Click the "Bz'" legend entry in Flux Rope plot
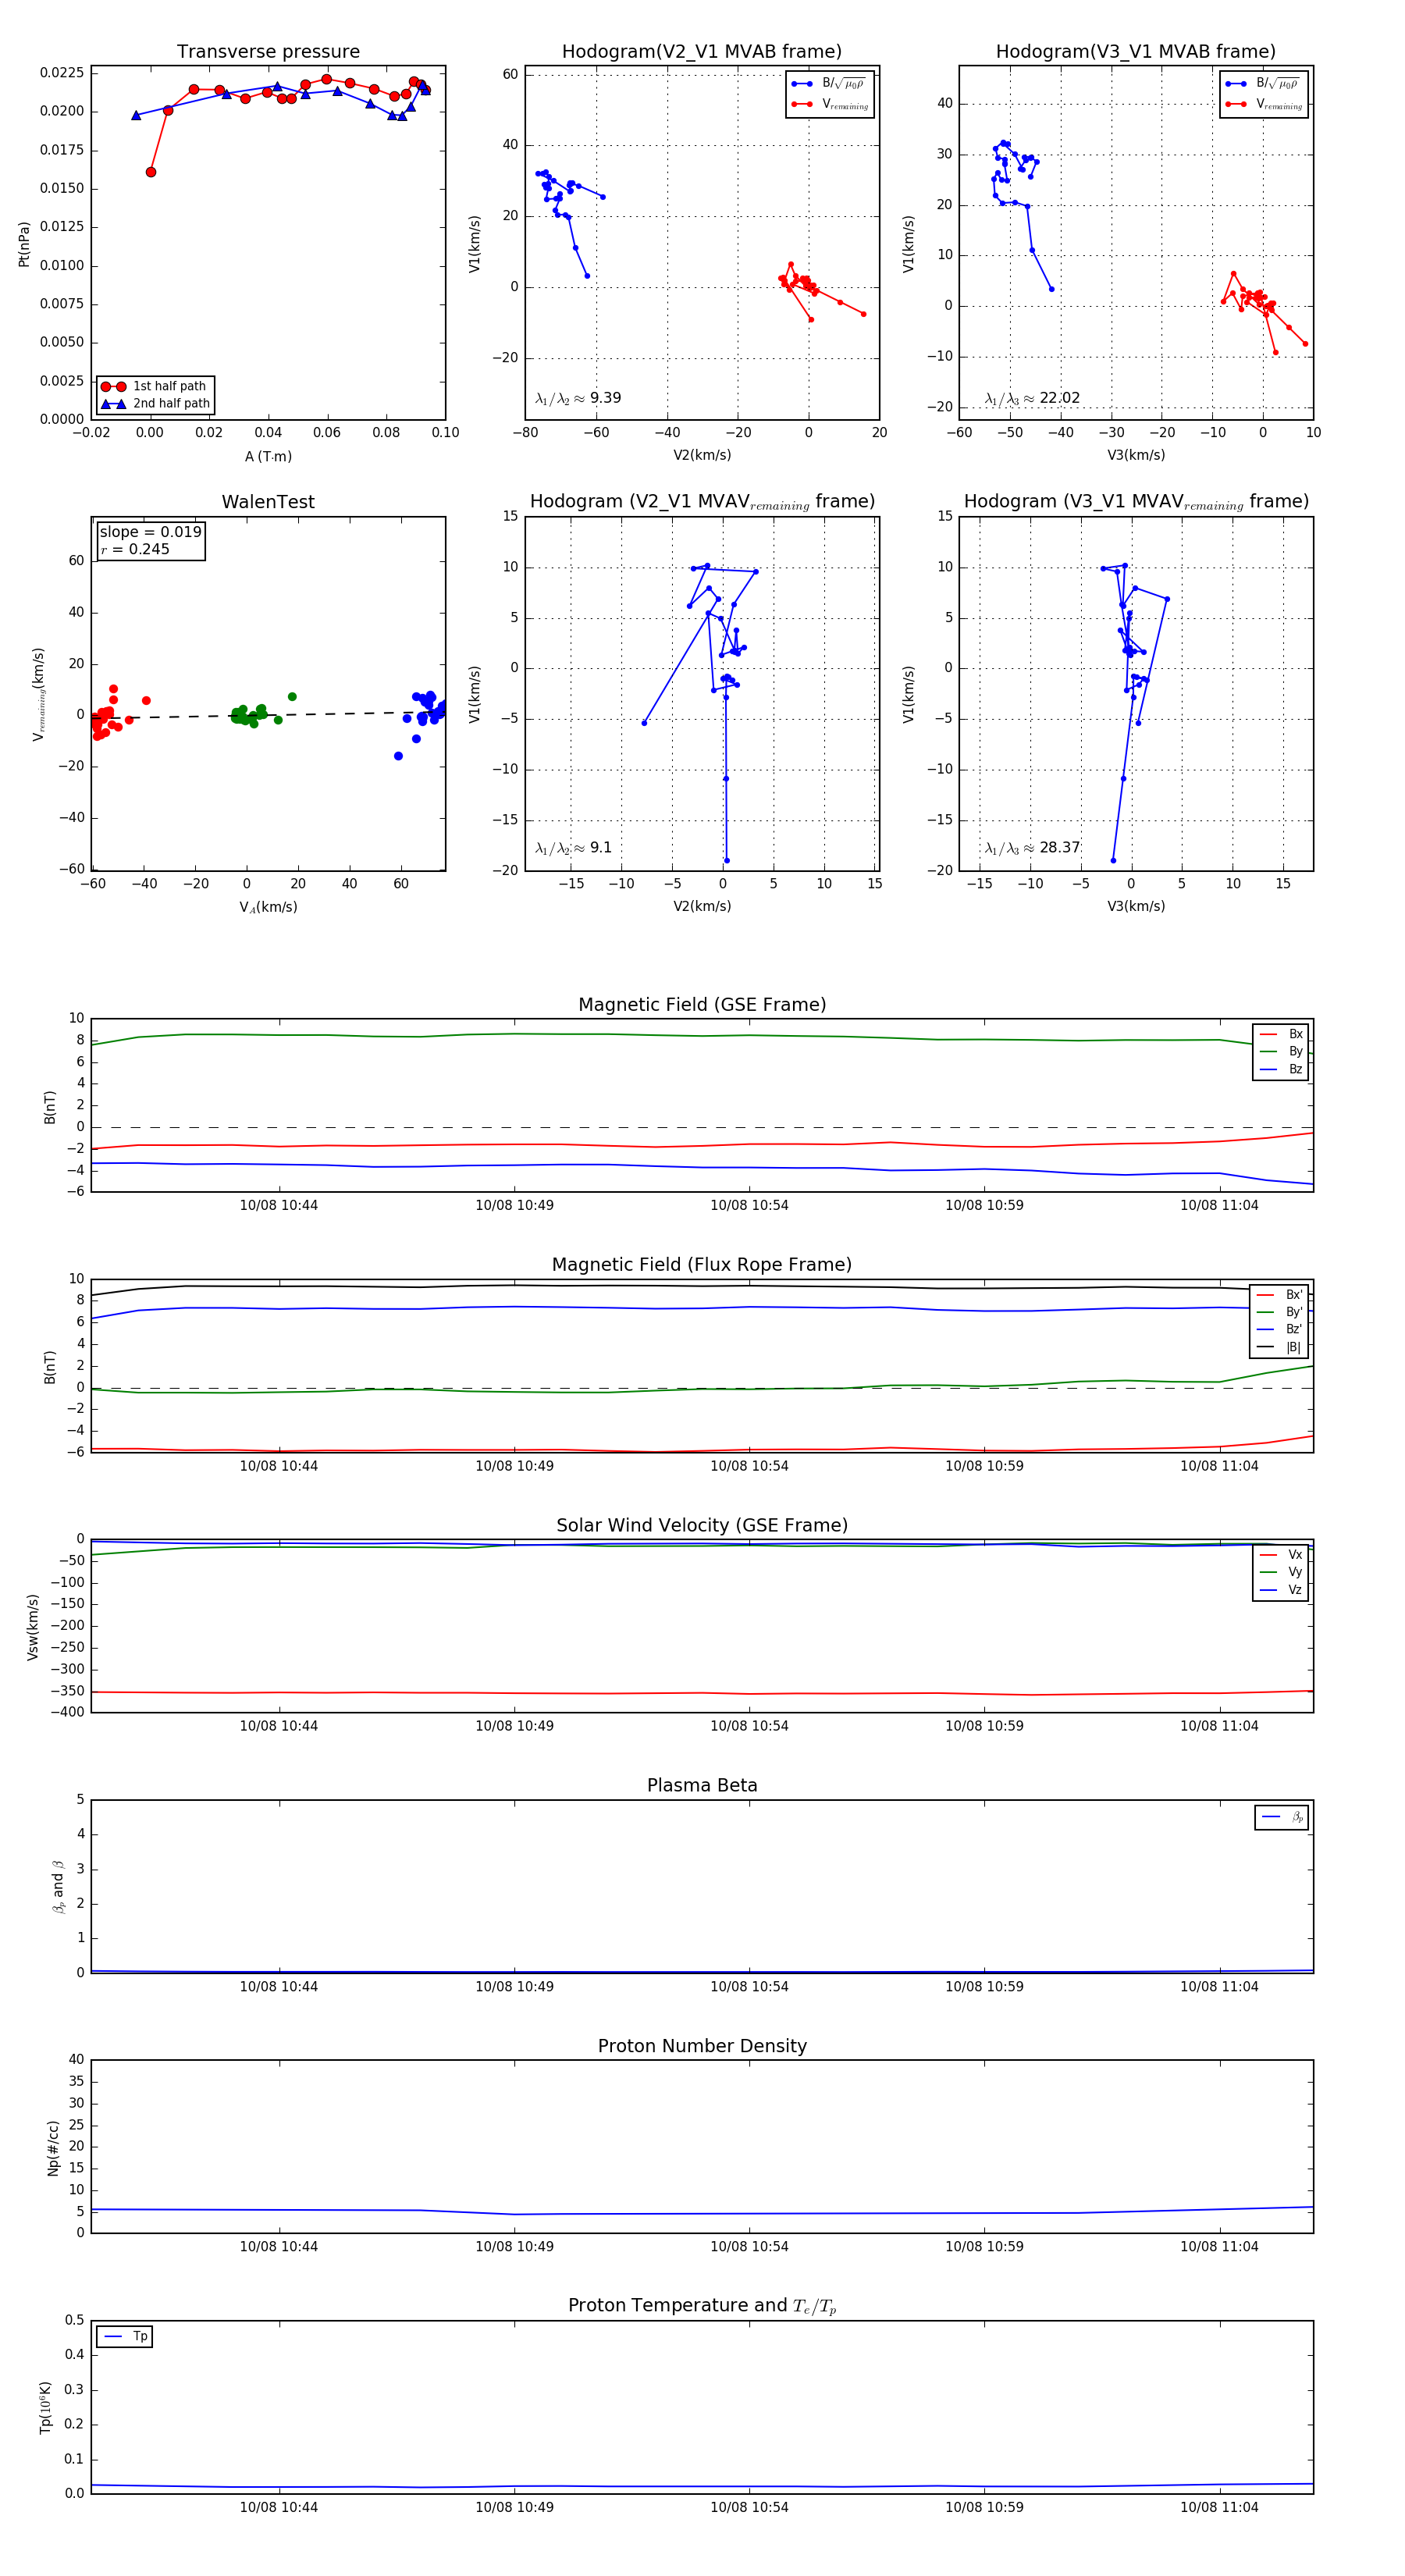 1279,1329
